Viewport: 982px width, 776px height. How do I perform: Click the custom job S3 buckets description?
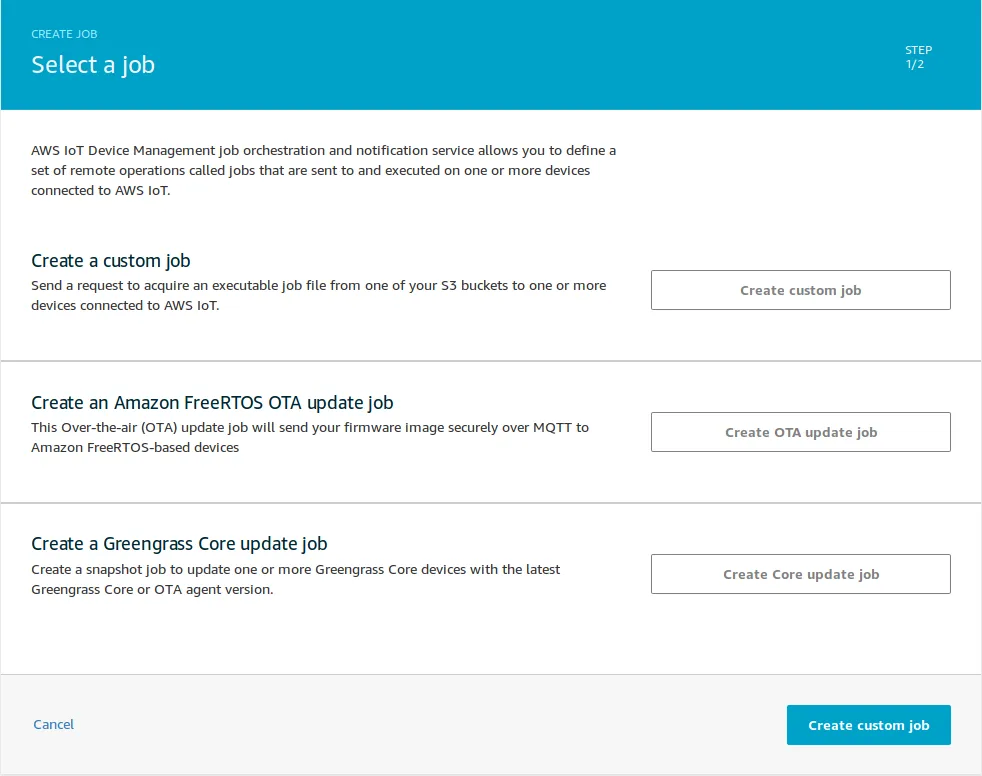point(318,295)
